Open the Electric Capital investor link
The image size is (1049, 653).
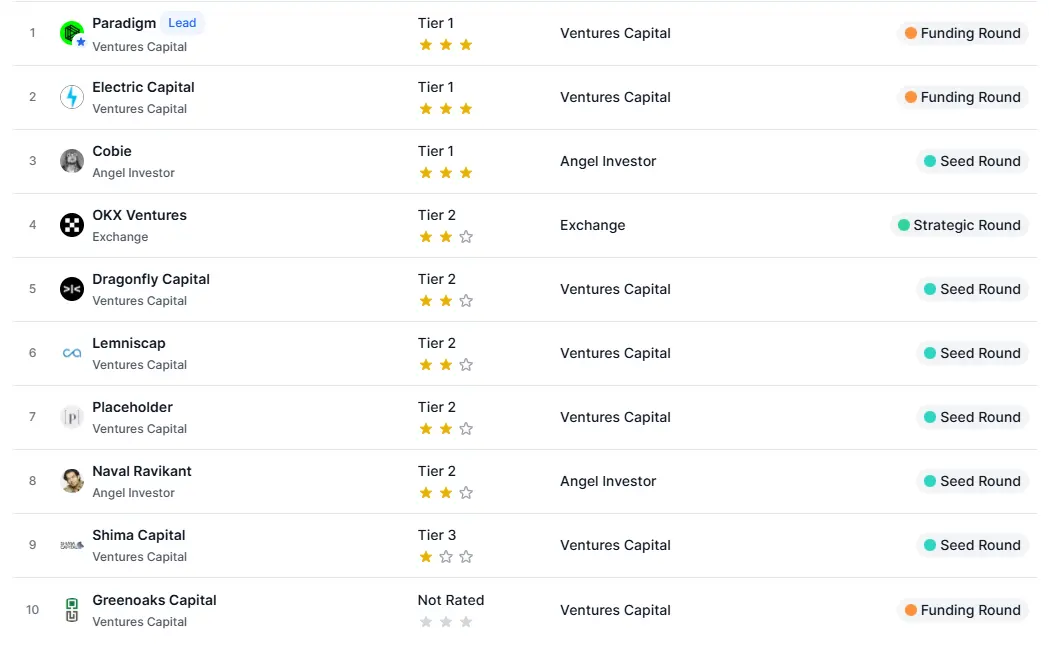pos(143,87)
